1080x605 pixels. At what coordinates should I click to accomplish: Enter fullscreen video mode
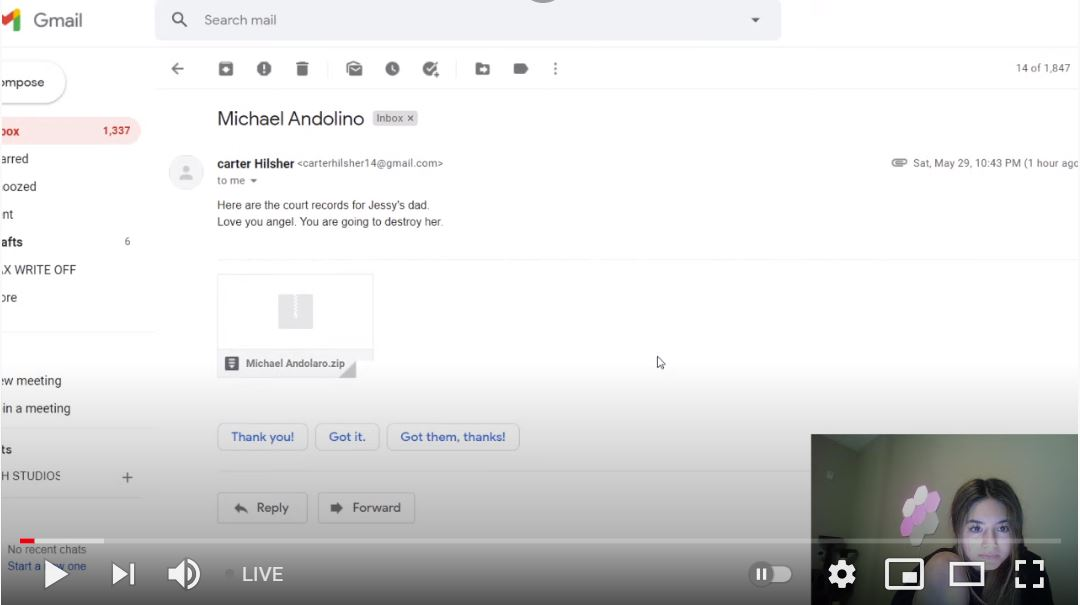(x=1029, y=574)
